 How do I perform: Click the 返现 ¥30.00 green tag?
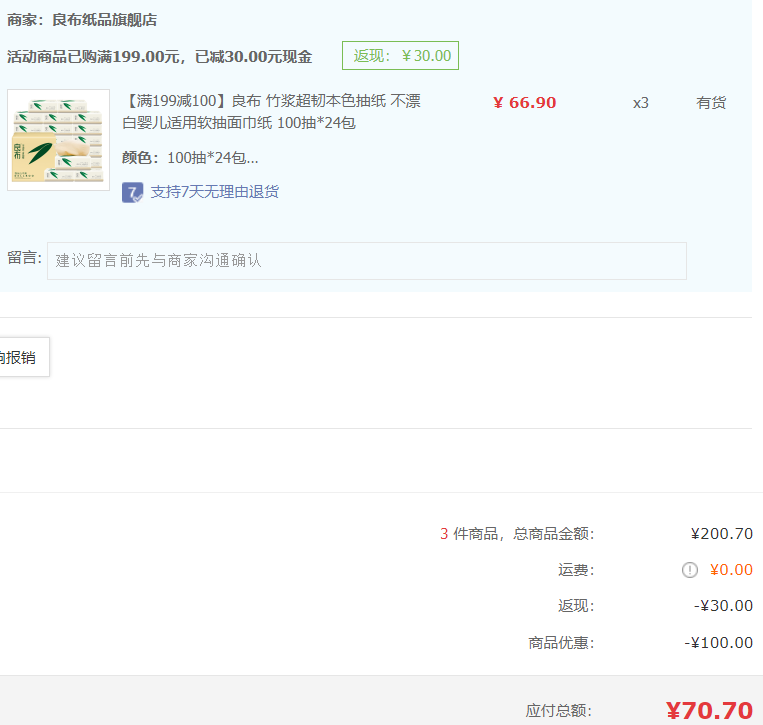point(400,55)
